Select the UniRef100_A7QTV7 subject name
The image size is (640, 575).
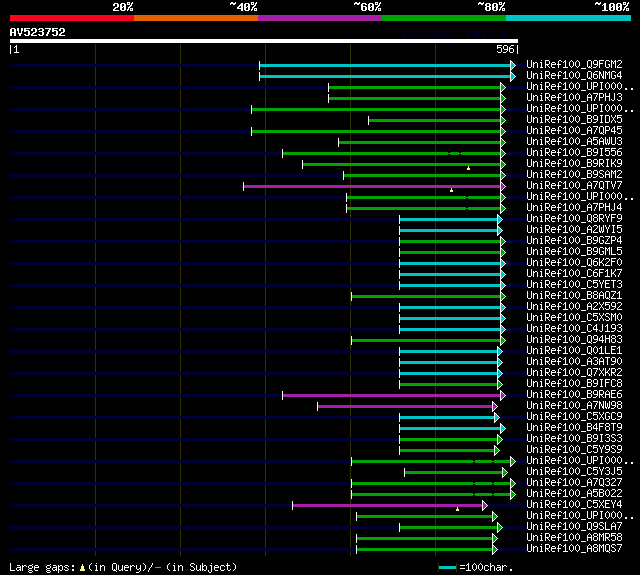pos(574,186)
